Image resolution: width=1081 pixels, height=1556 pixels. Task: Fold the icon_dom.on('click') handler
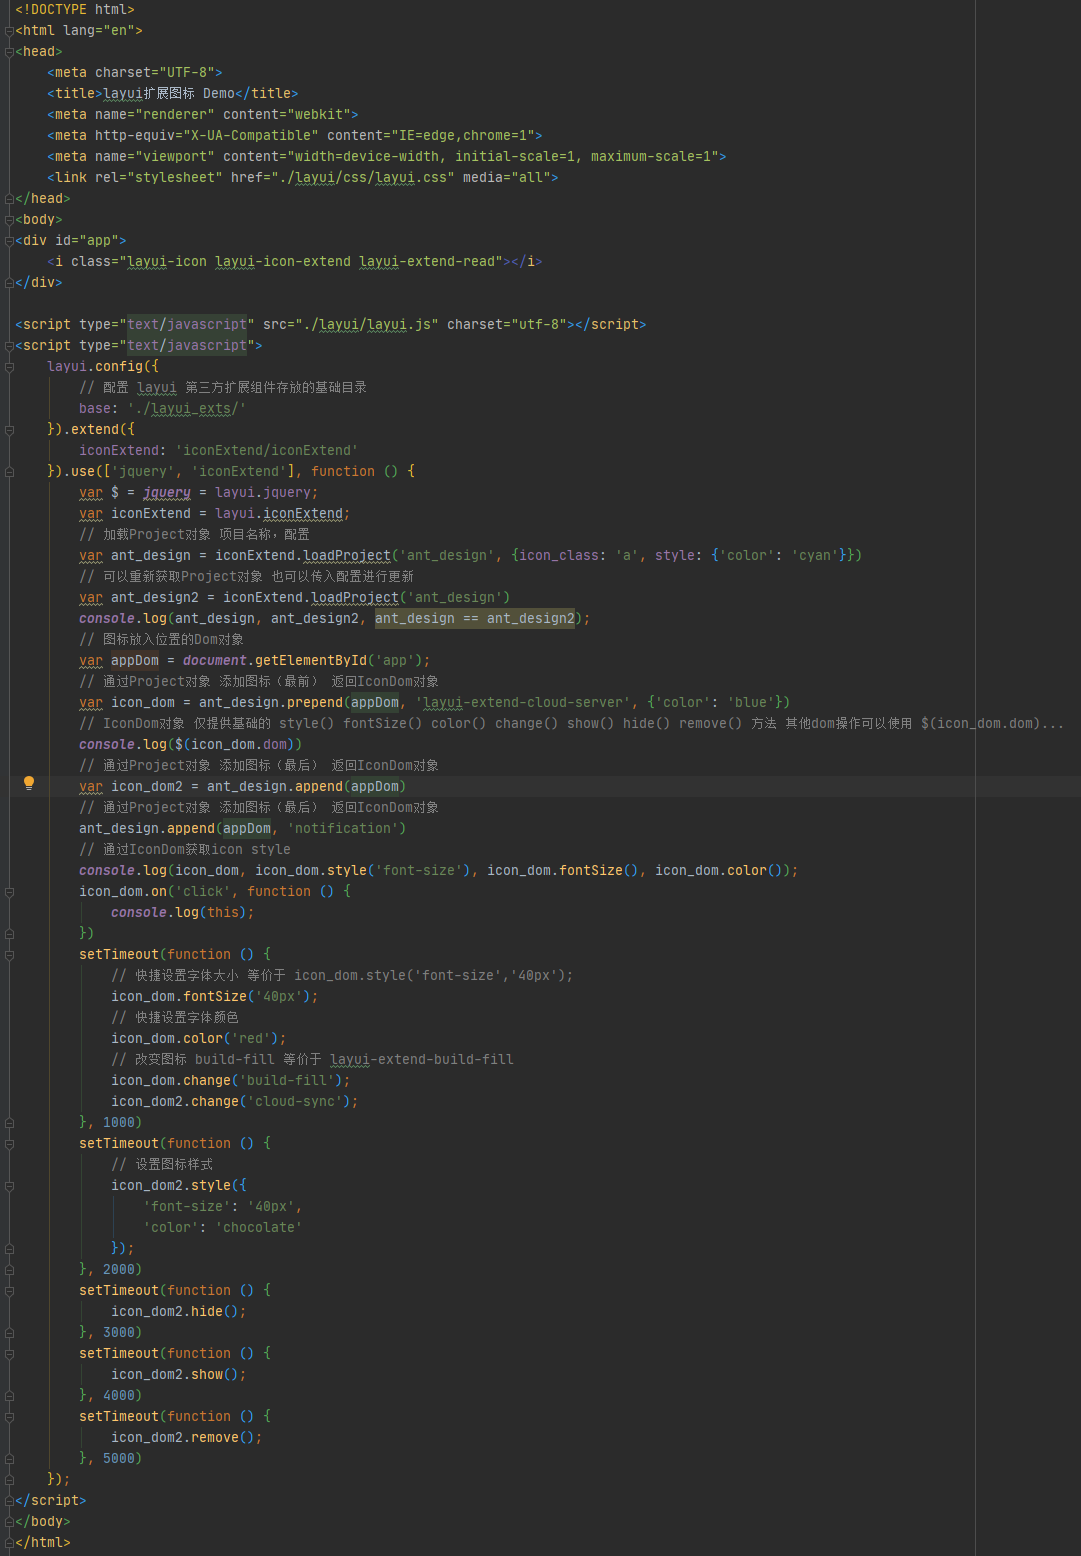[9, 892]
